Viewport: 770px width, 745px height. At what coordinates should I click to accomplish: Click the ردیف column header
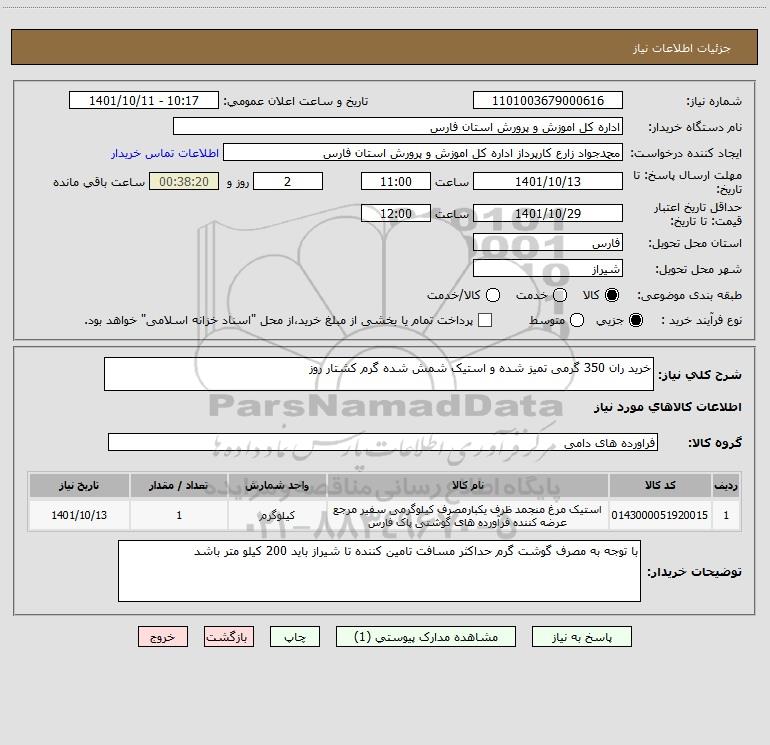726,485
